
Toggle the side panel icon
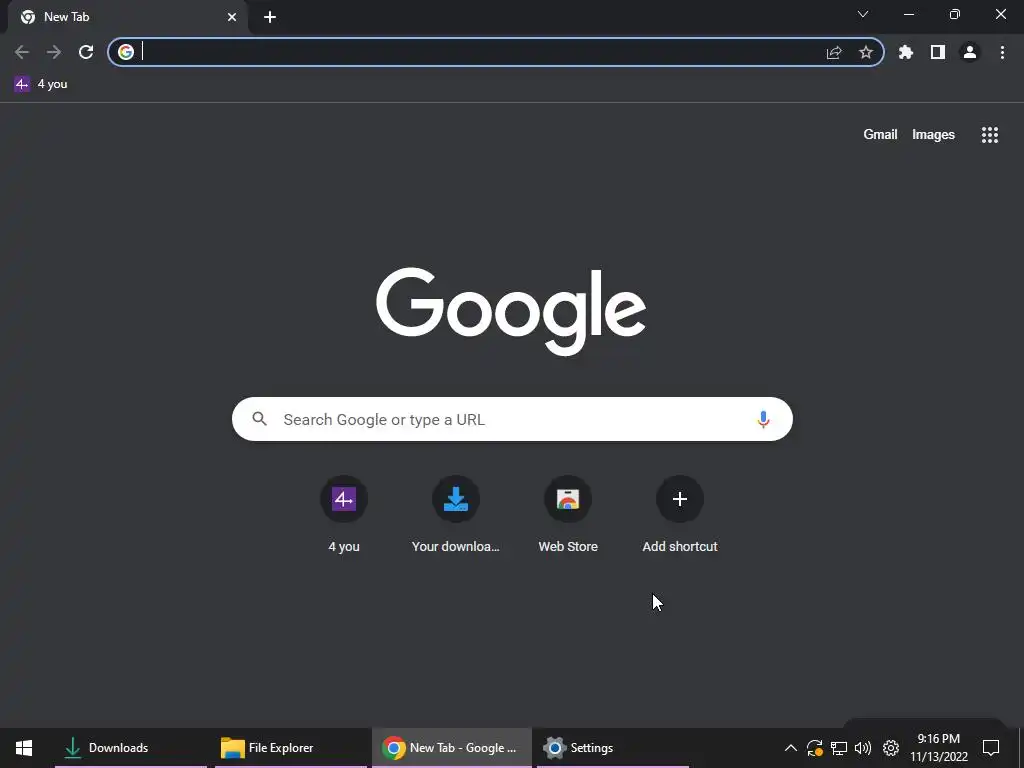pyautogui.click(x=938, y=52)
